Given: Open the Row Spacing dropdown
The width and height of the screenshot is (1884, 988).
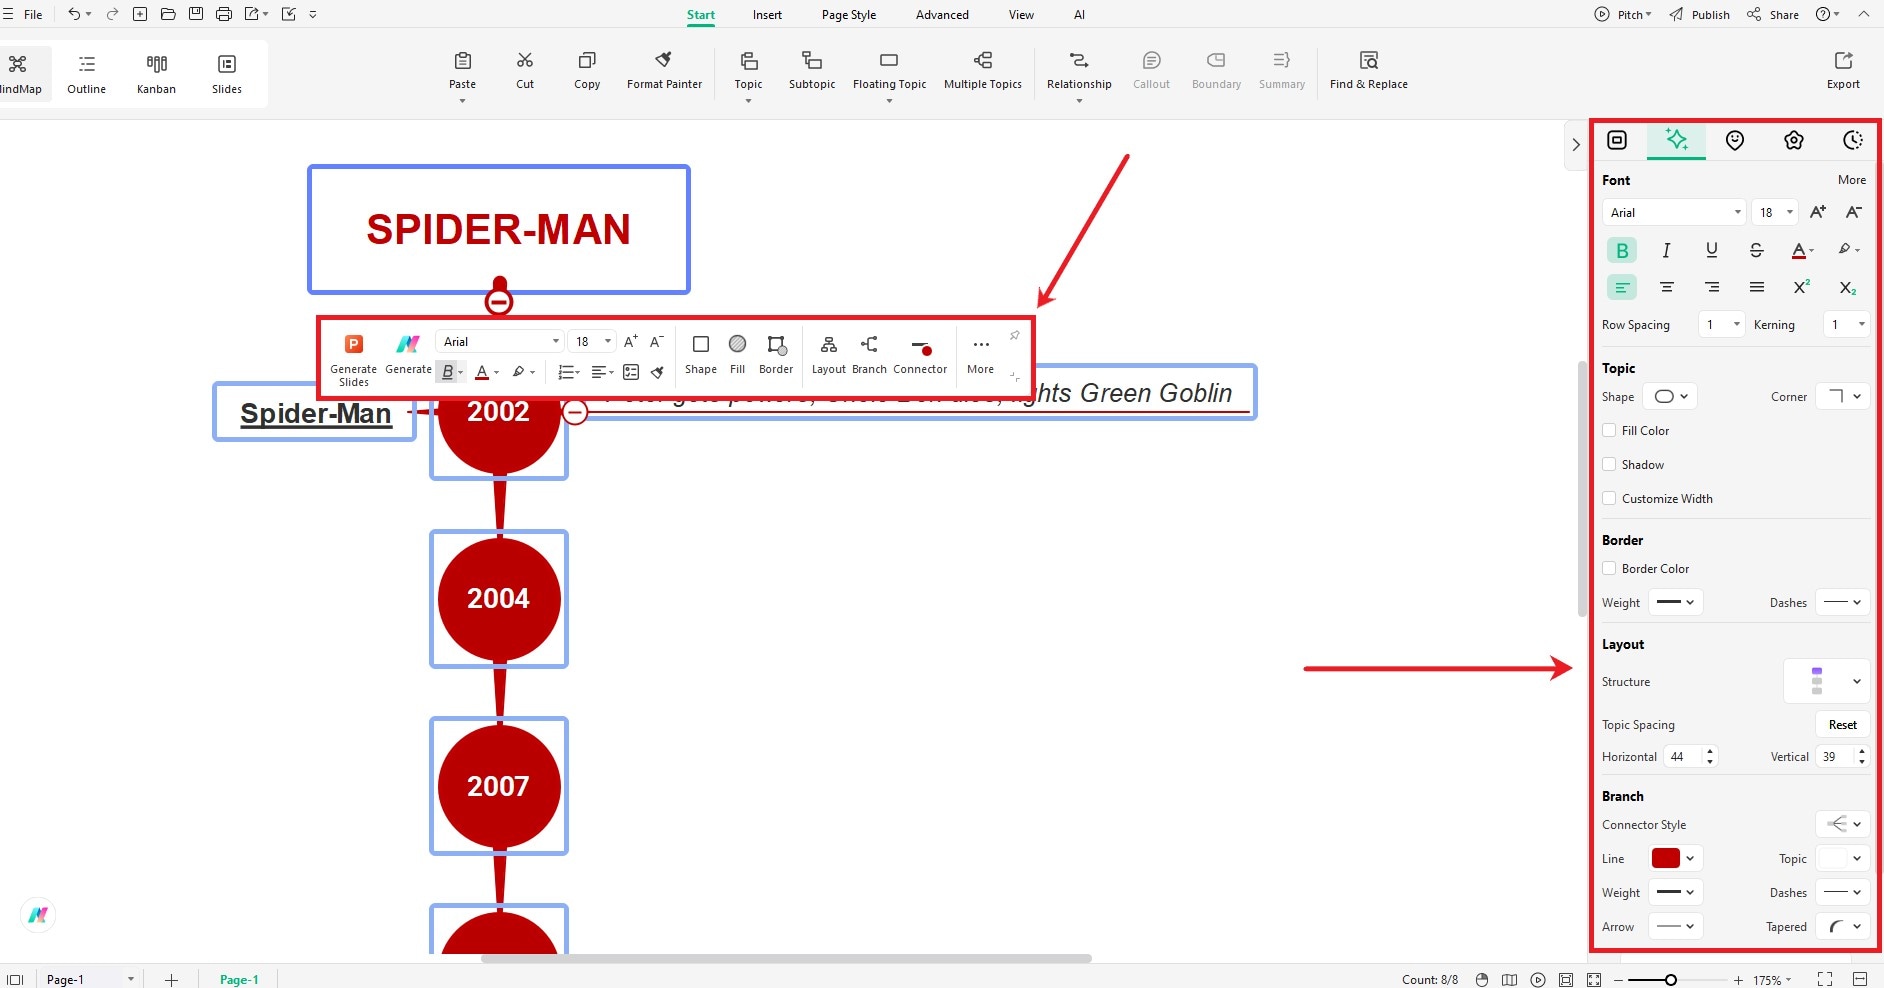Looking at the screenshot, I should click(1722, 324).
